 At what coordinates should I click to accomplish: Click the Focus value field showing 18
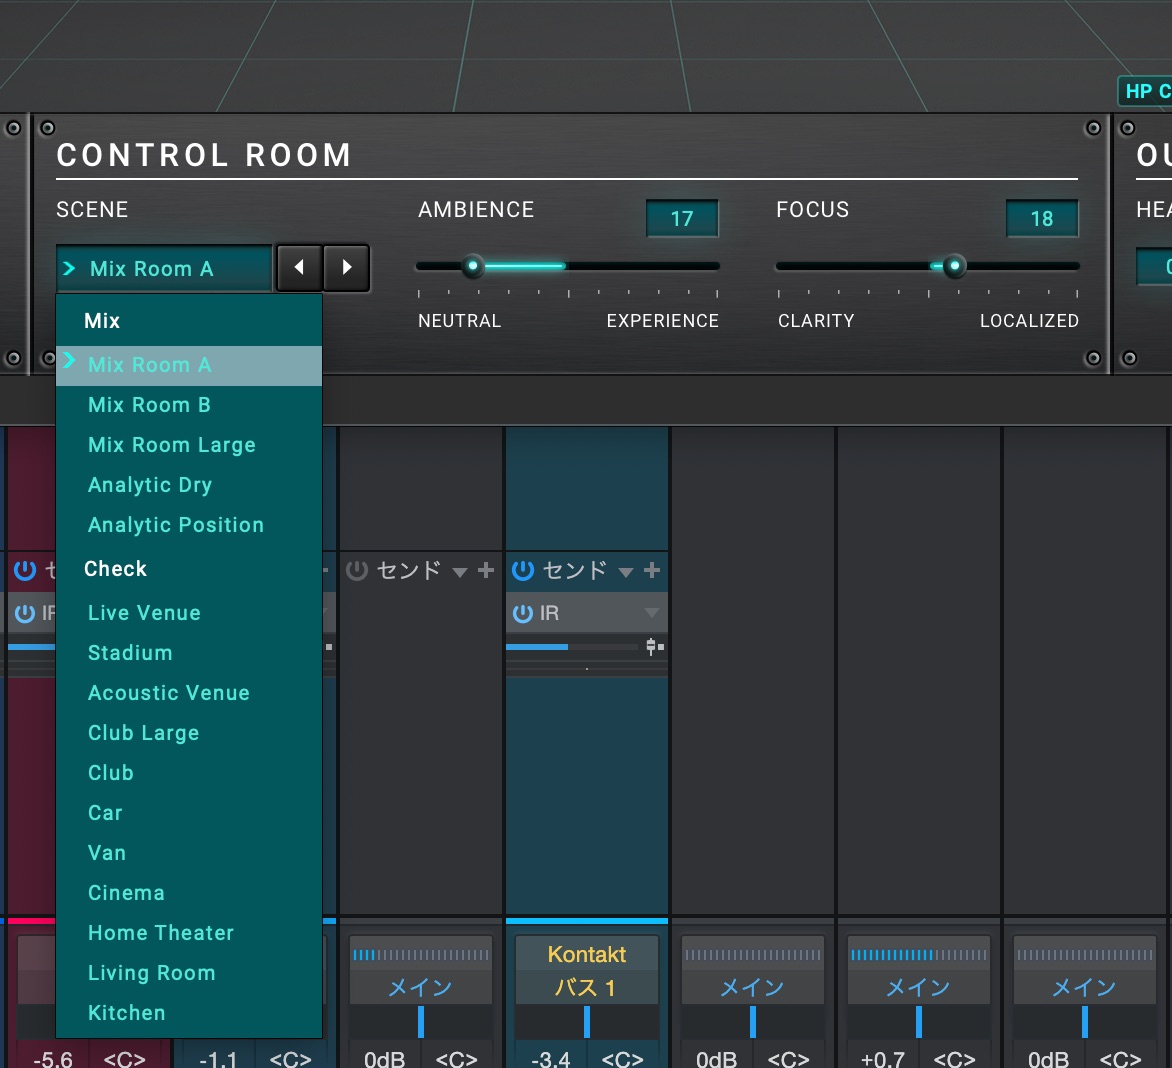pos(1041,219)
